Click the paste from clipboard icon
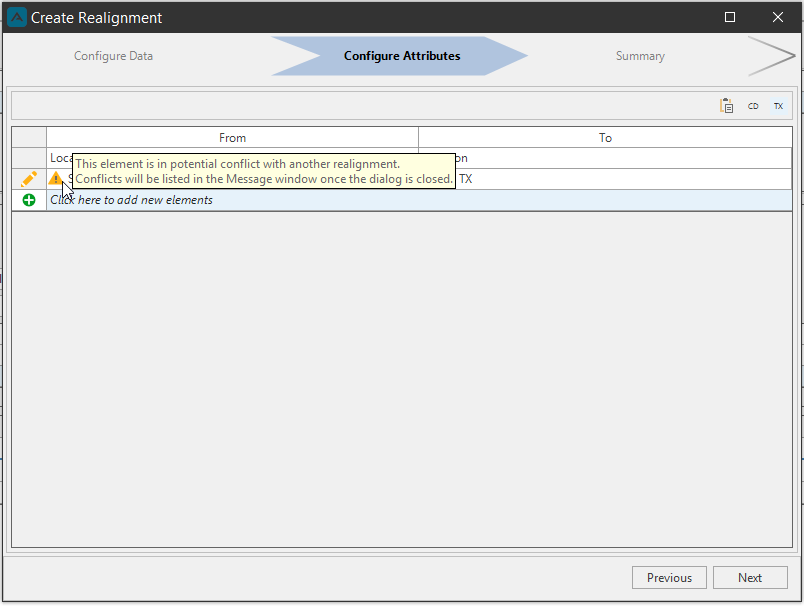The height and width of the screenshot is (606, 804). tap(726, 106)
